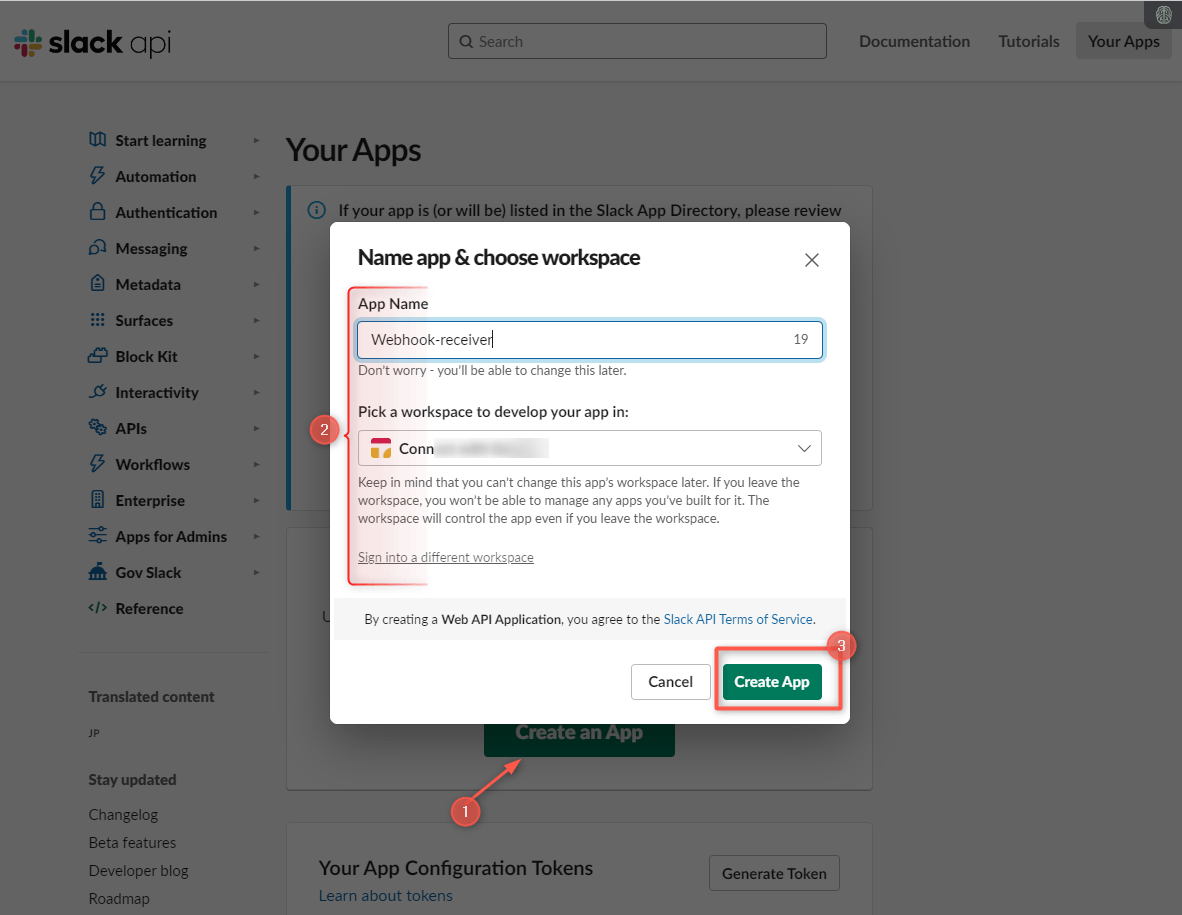Click the Metadata sidebar icon
This screenshot has height=915, width=1182.
pyautogui.click(x=97, y=284)
